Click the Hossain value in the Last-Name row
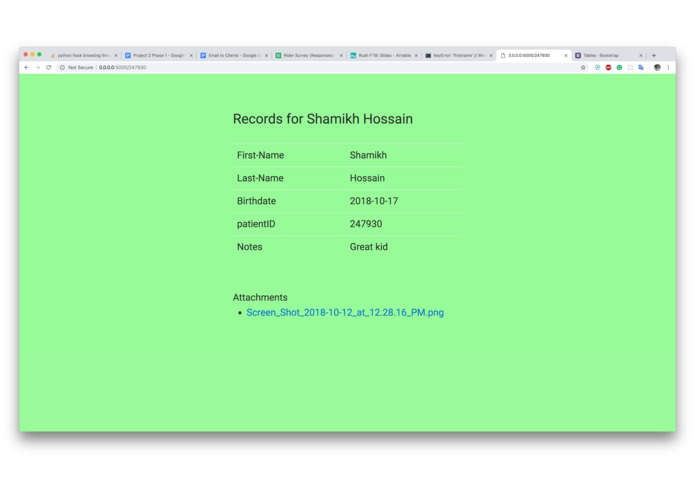The width and height of the screenshot is (695, 494). tap(367, 178)
